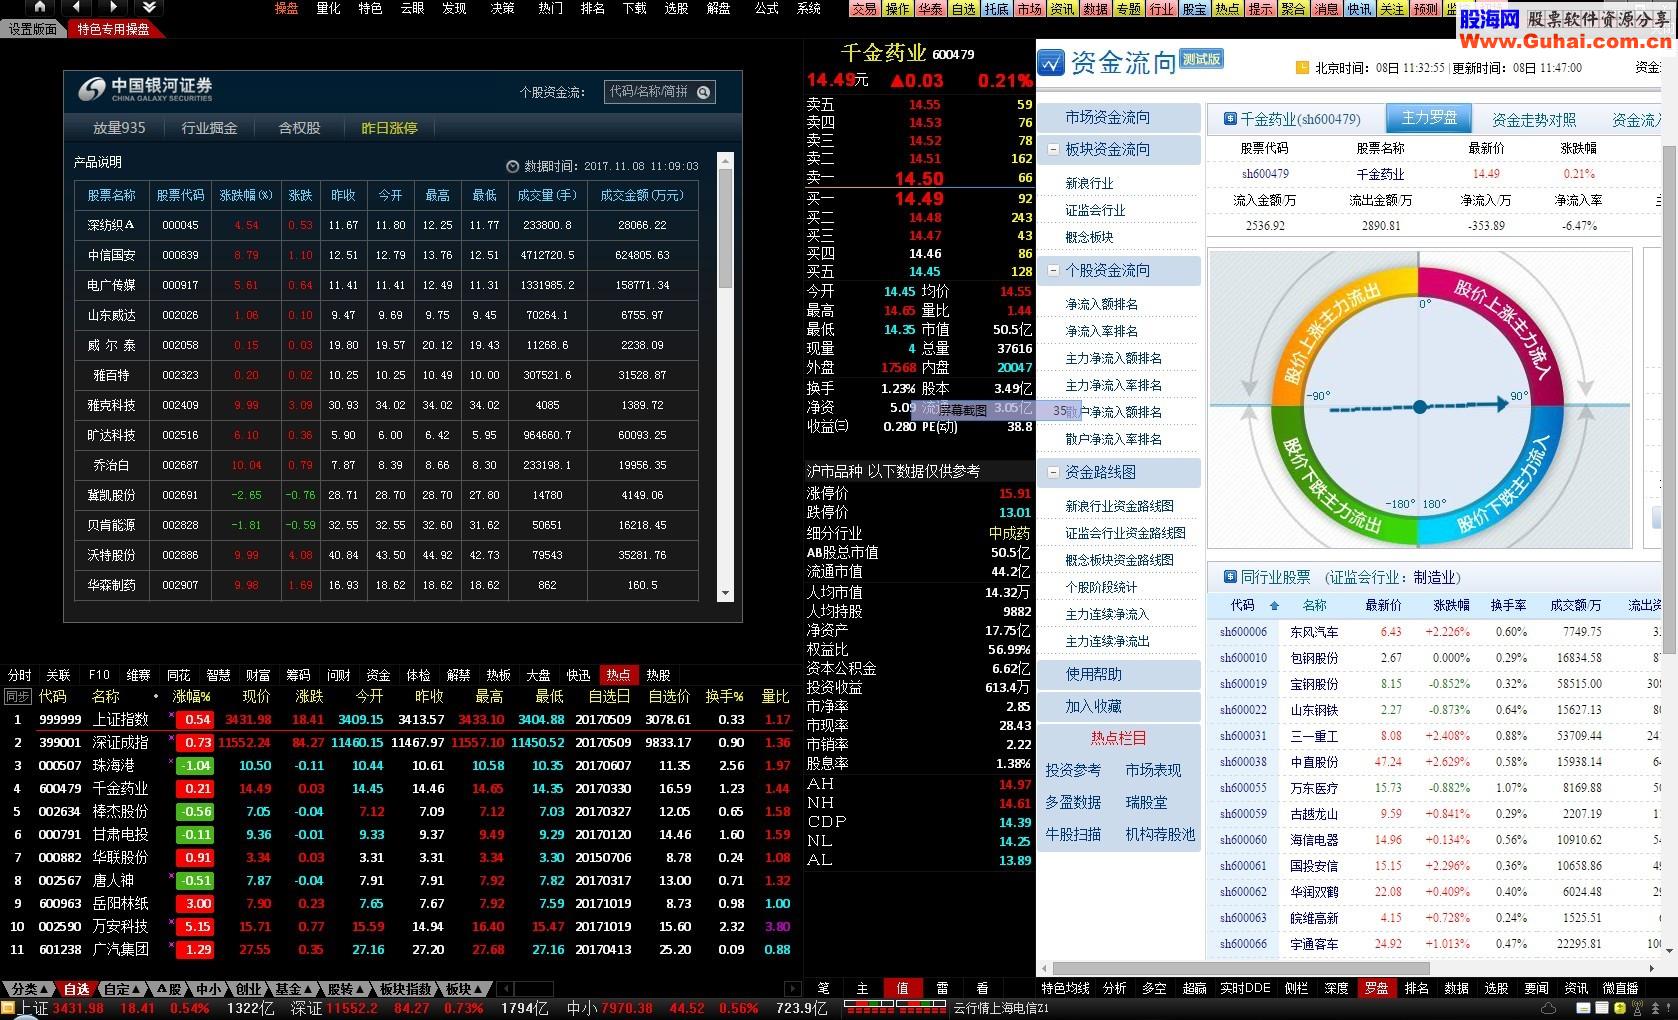Open the 牛股扫描 link
The height and width of the screenshot is (1020, 1678).
coord(1073,834)
